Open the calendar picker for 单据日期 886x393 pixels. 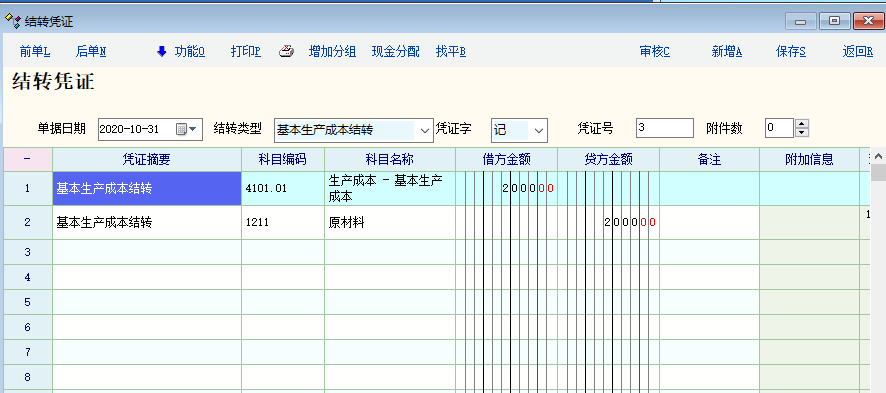[187, 129]
